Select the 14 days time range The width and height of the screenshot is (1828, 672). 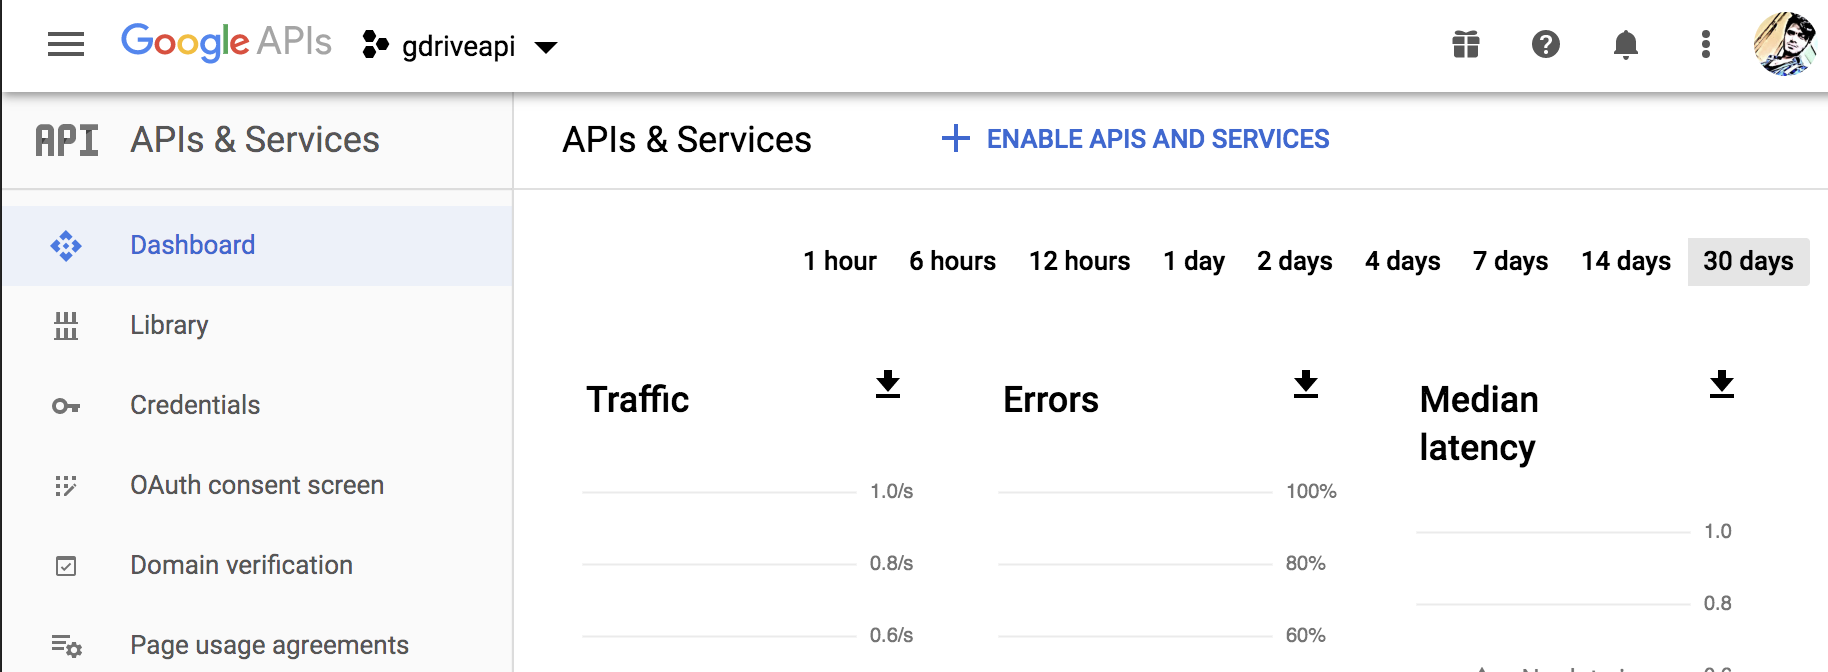[x=1625, y=262]
